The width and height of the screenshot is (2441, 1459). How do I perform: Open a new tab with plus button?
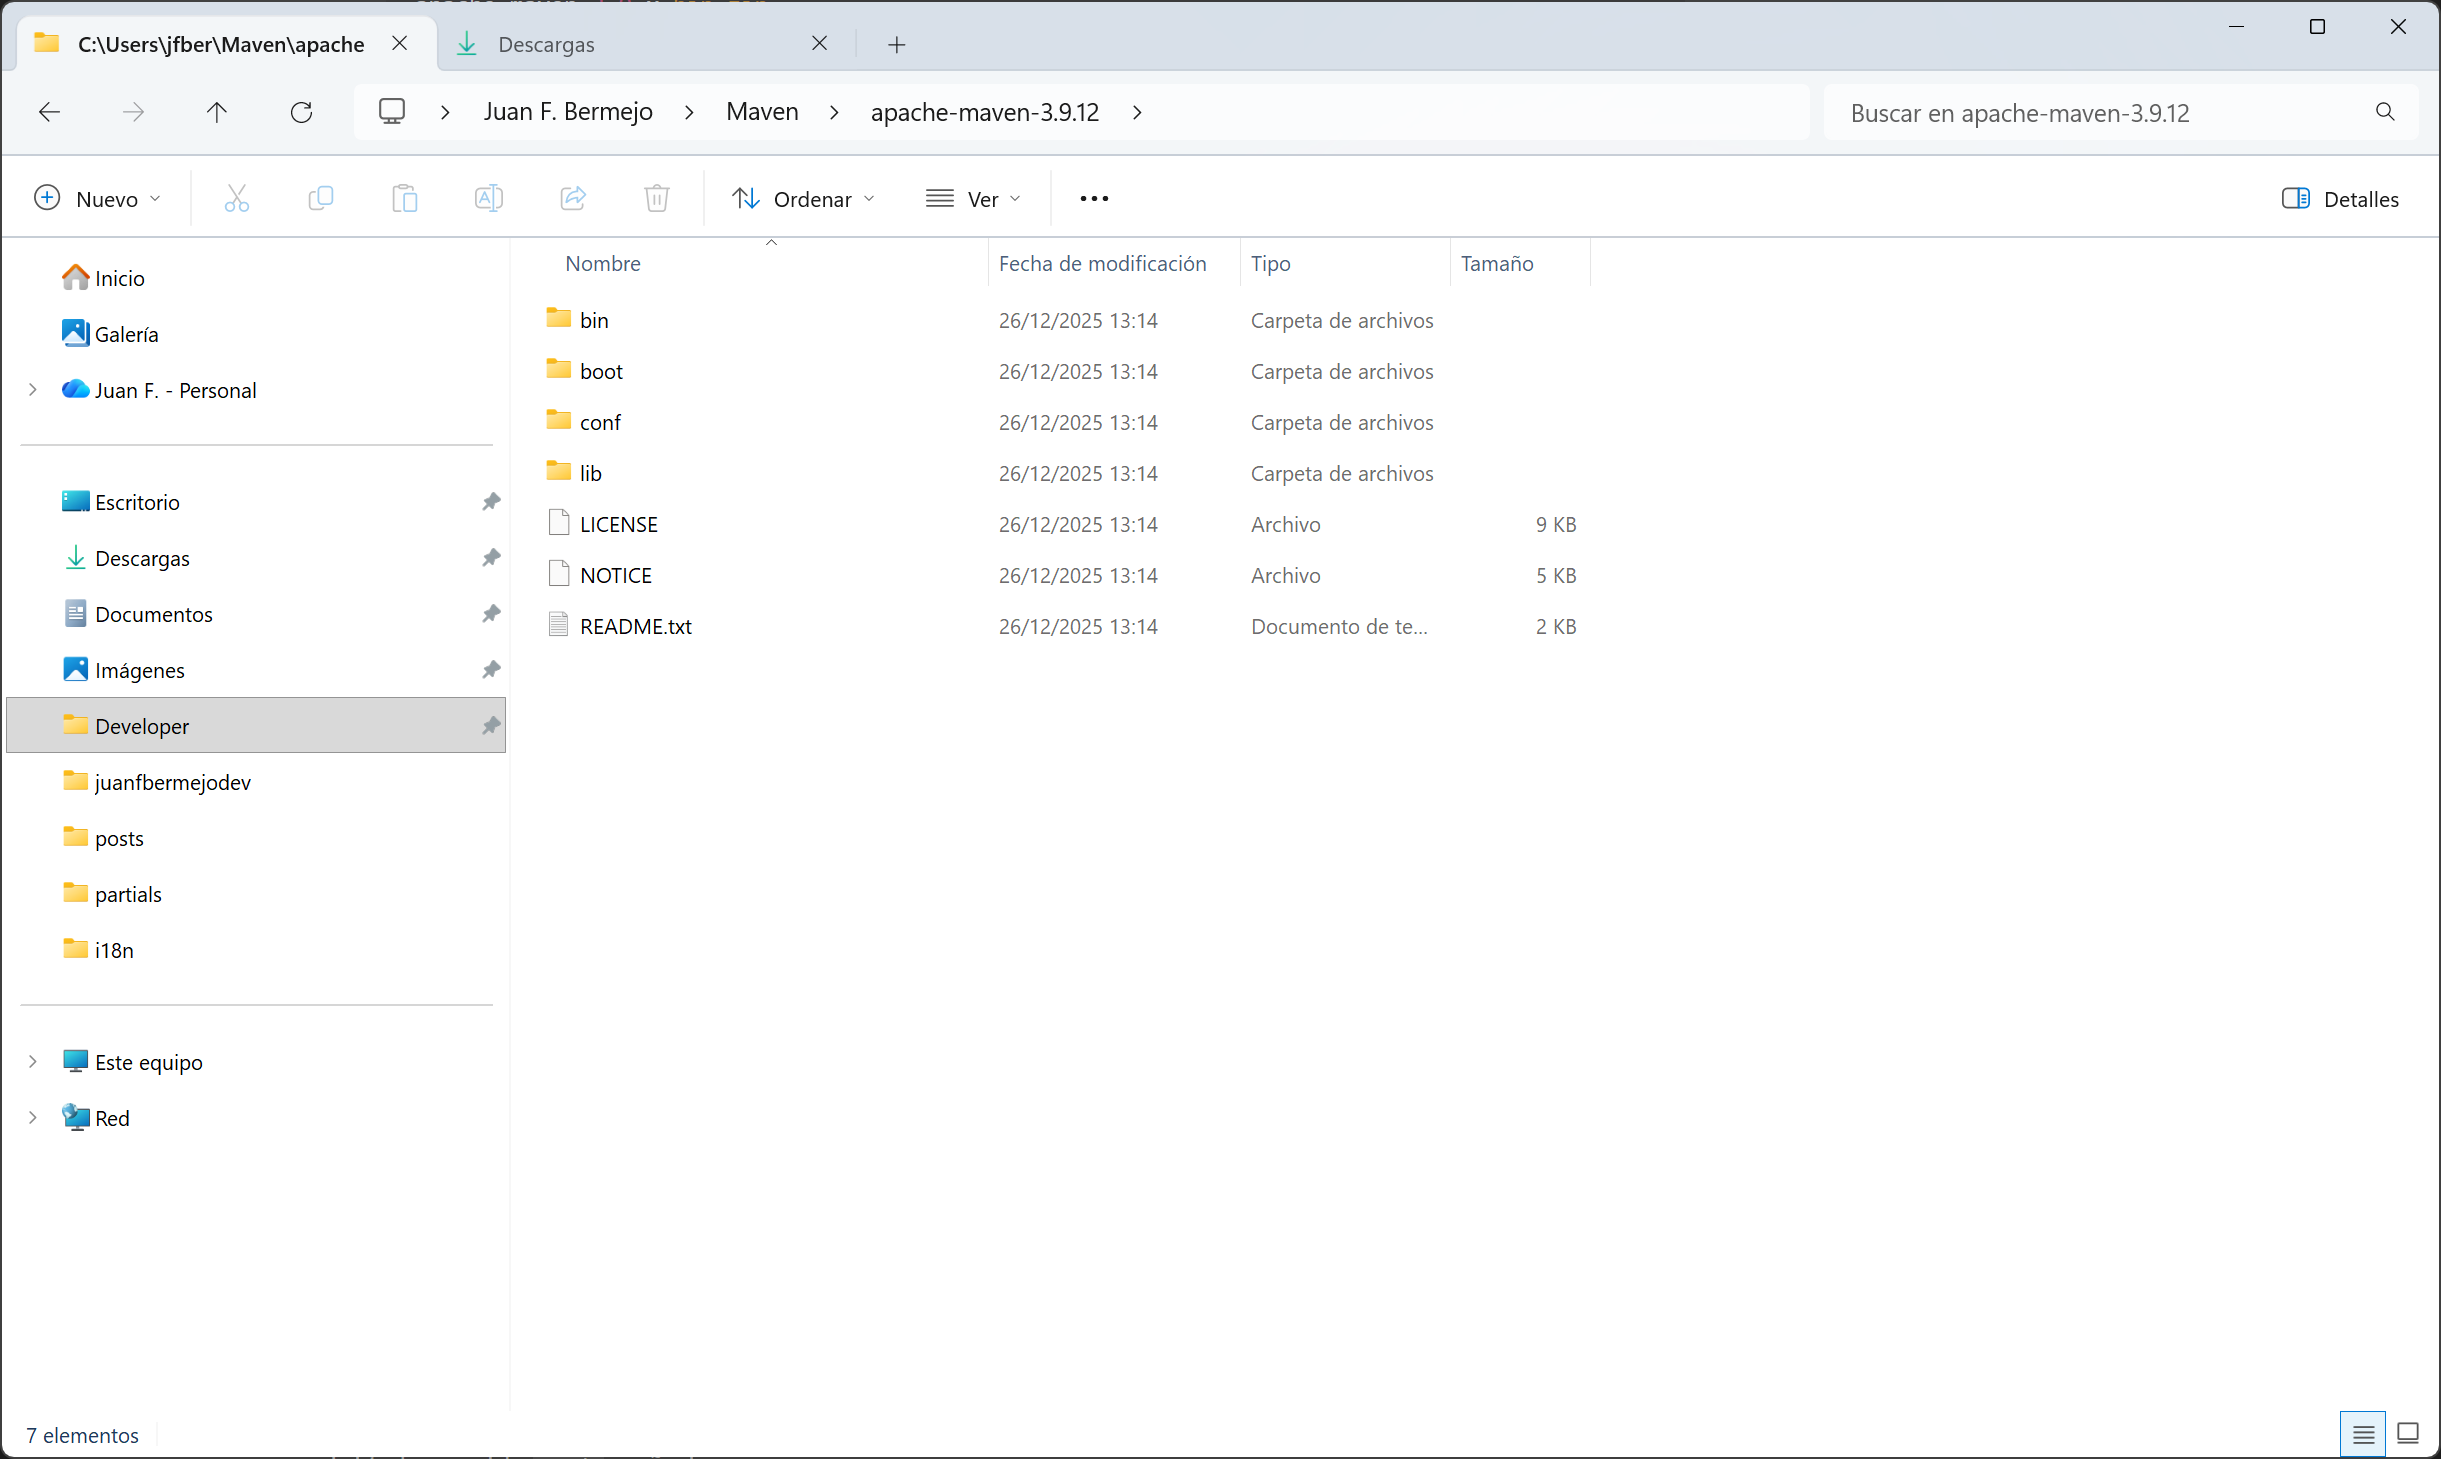point(896,44)
